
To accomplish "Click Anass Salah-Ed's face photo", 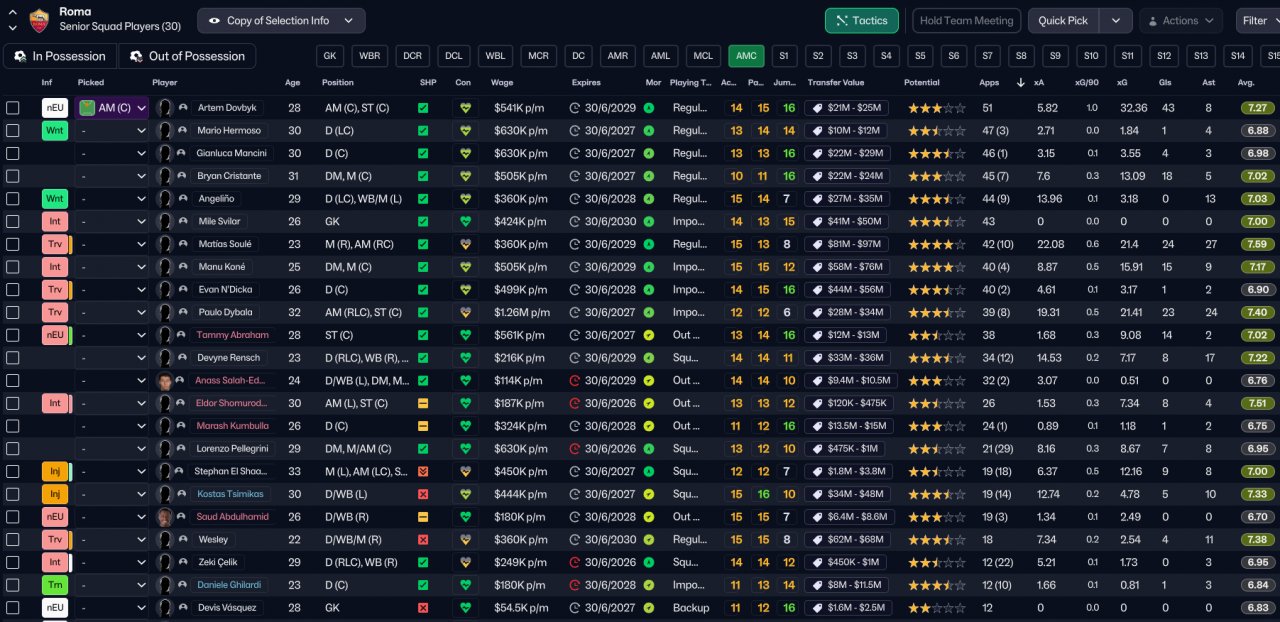I will coord(166,380).
